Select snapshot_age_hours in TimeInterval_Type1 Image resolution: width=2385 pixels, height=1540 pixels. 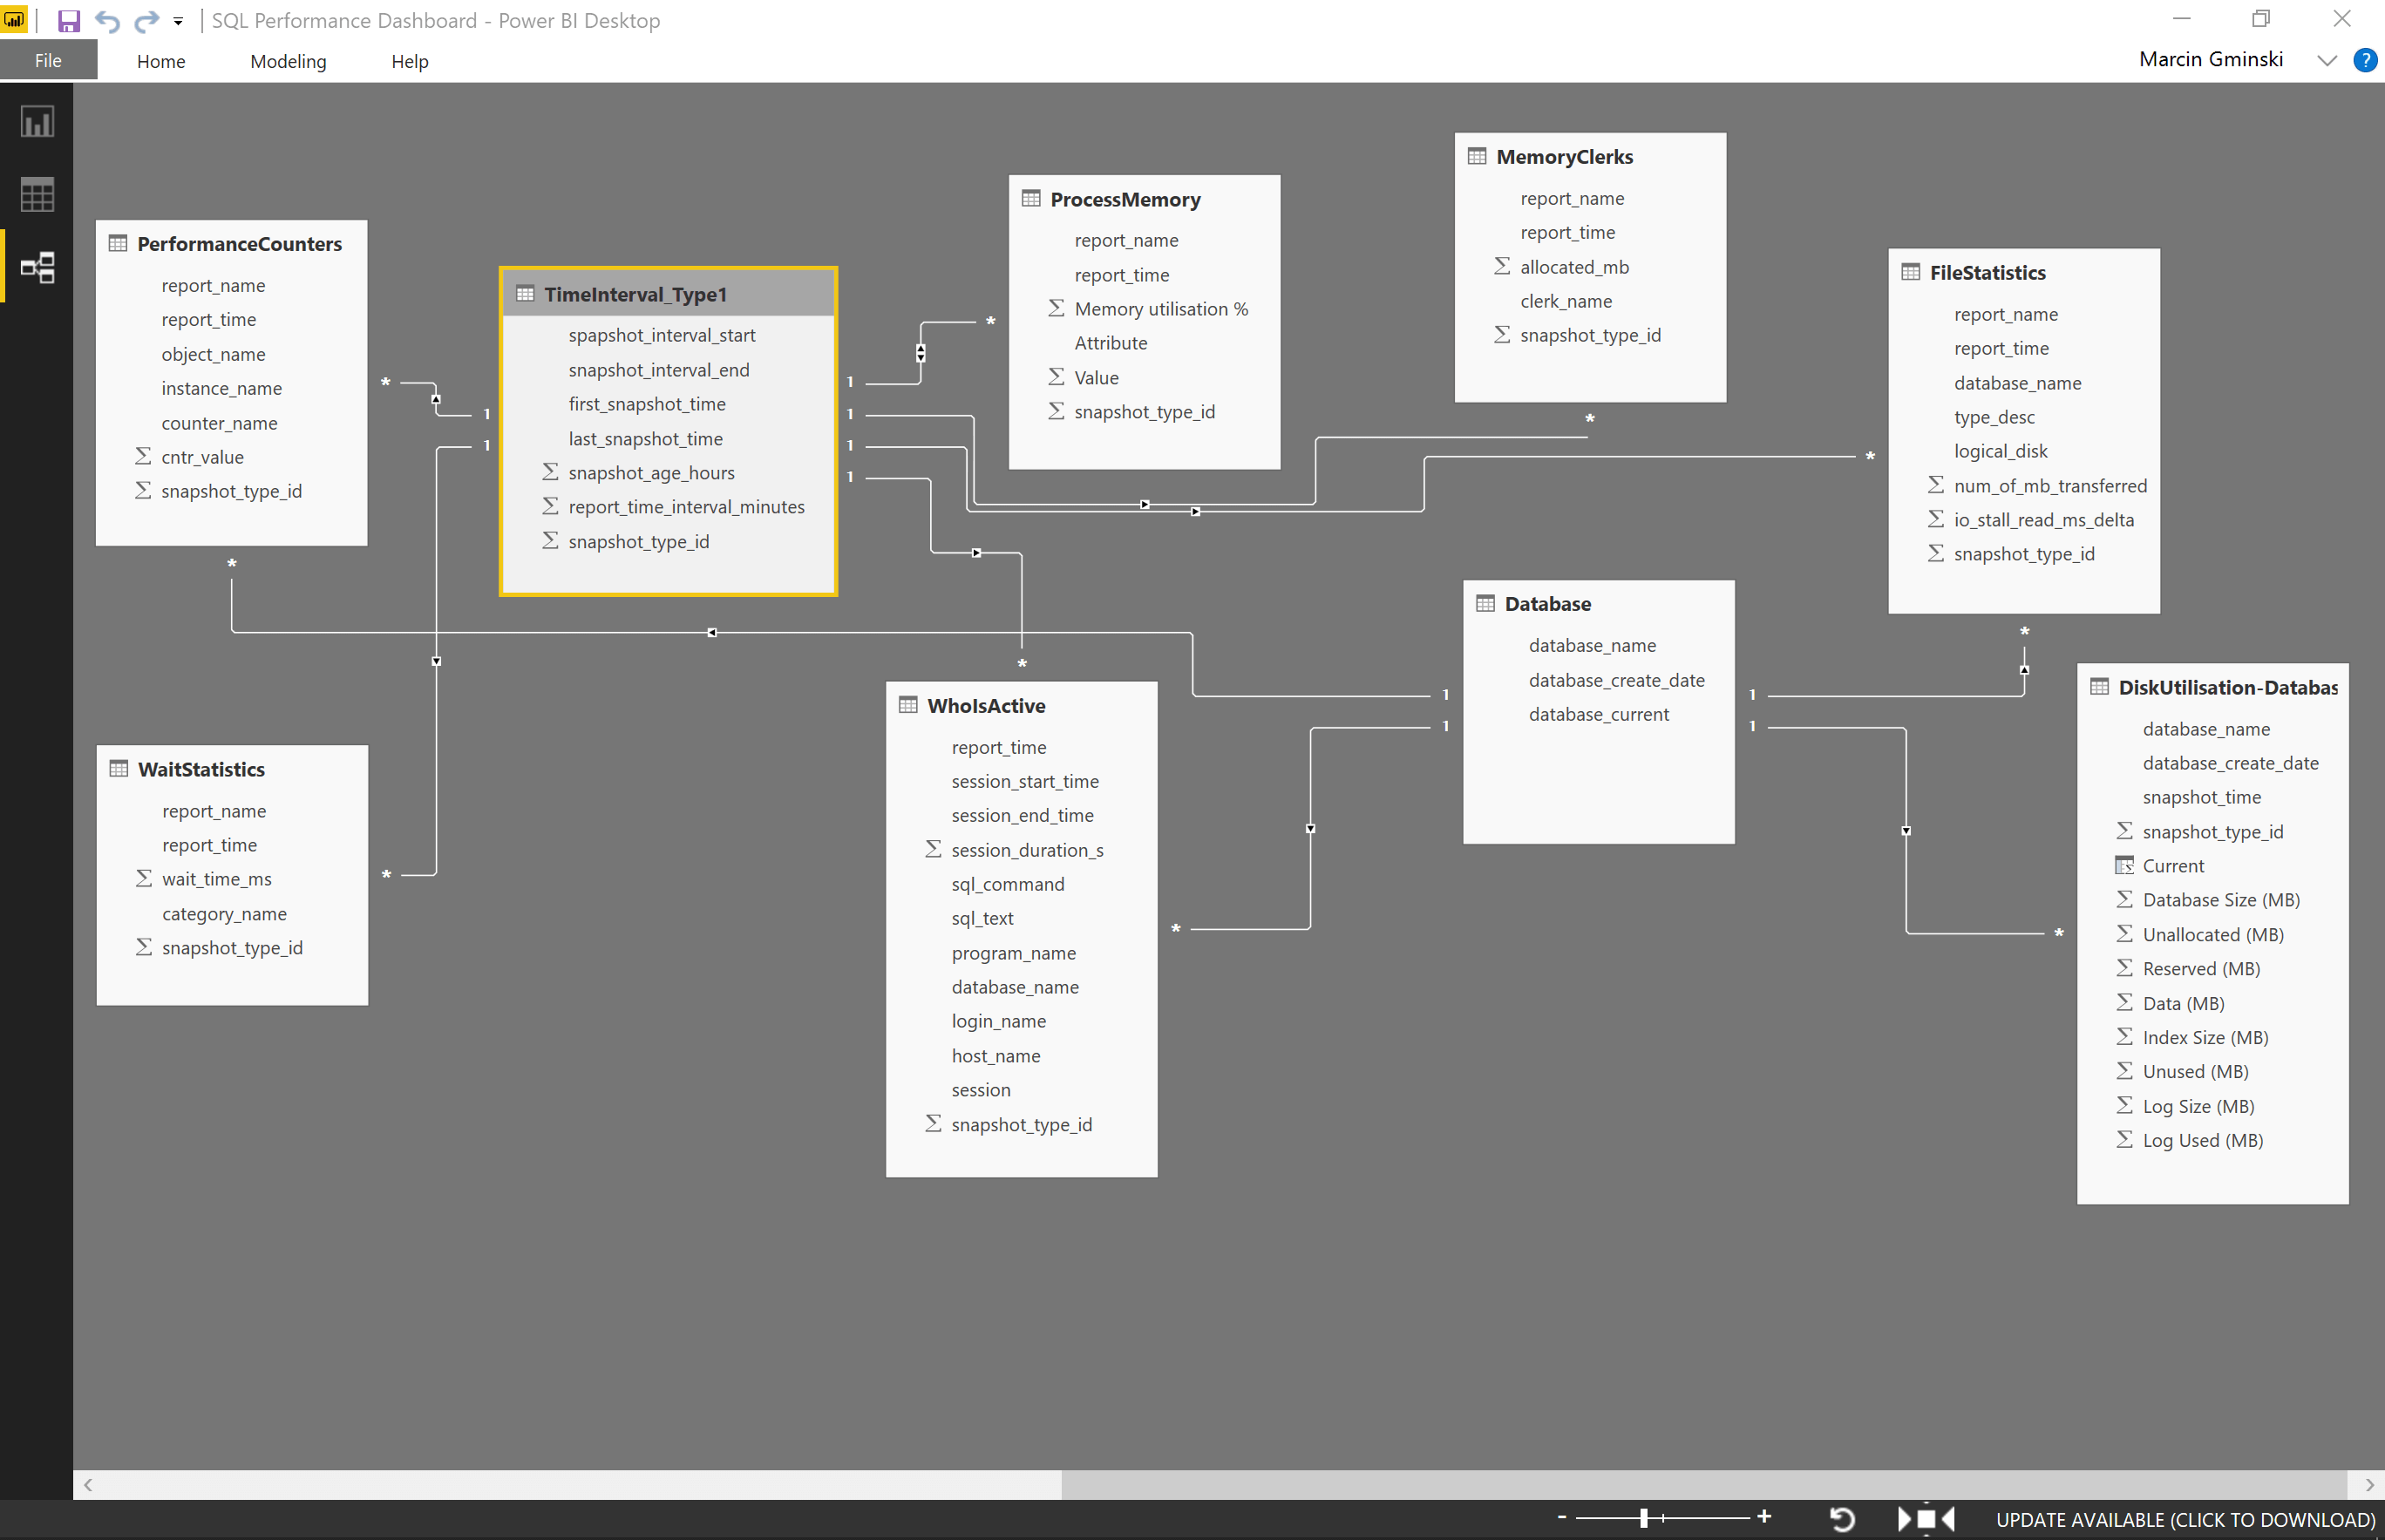point(651,472)
